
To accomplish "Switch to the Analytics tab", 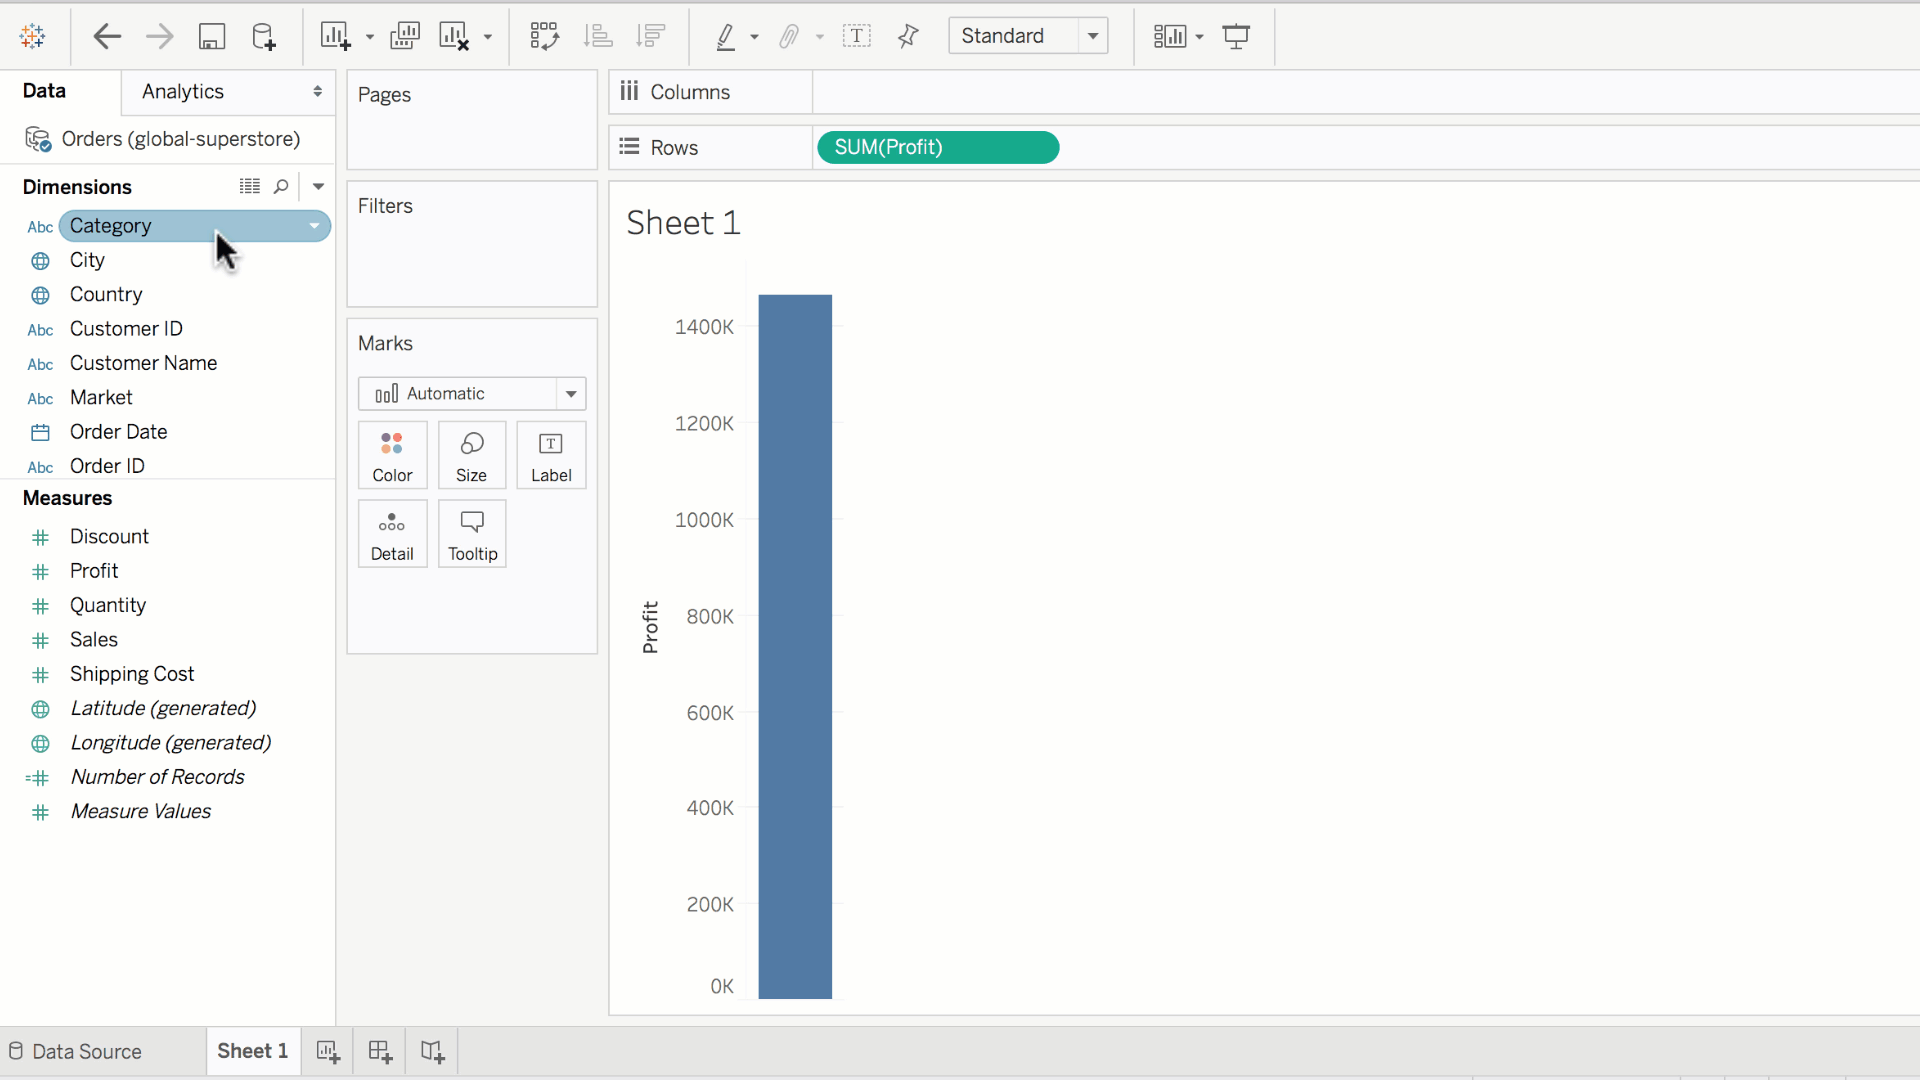I will tap(183, 91).
